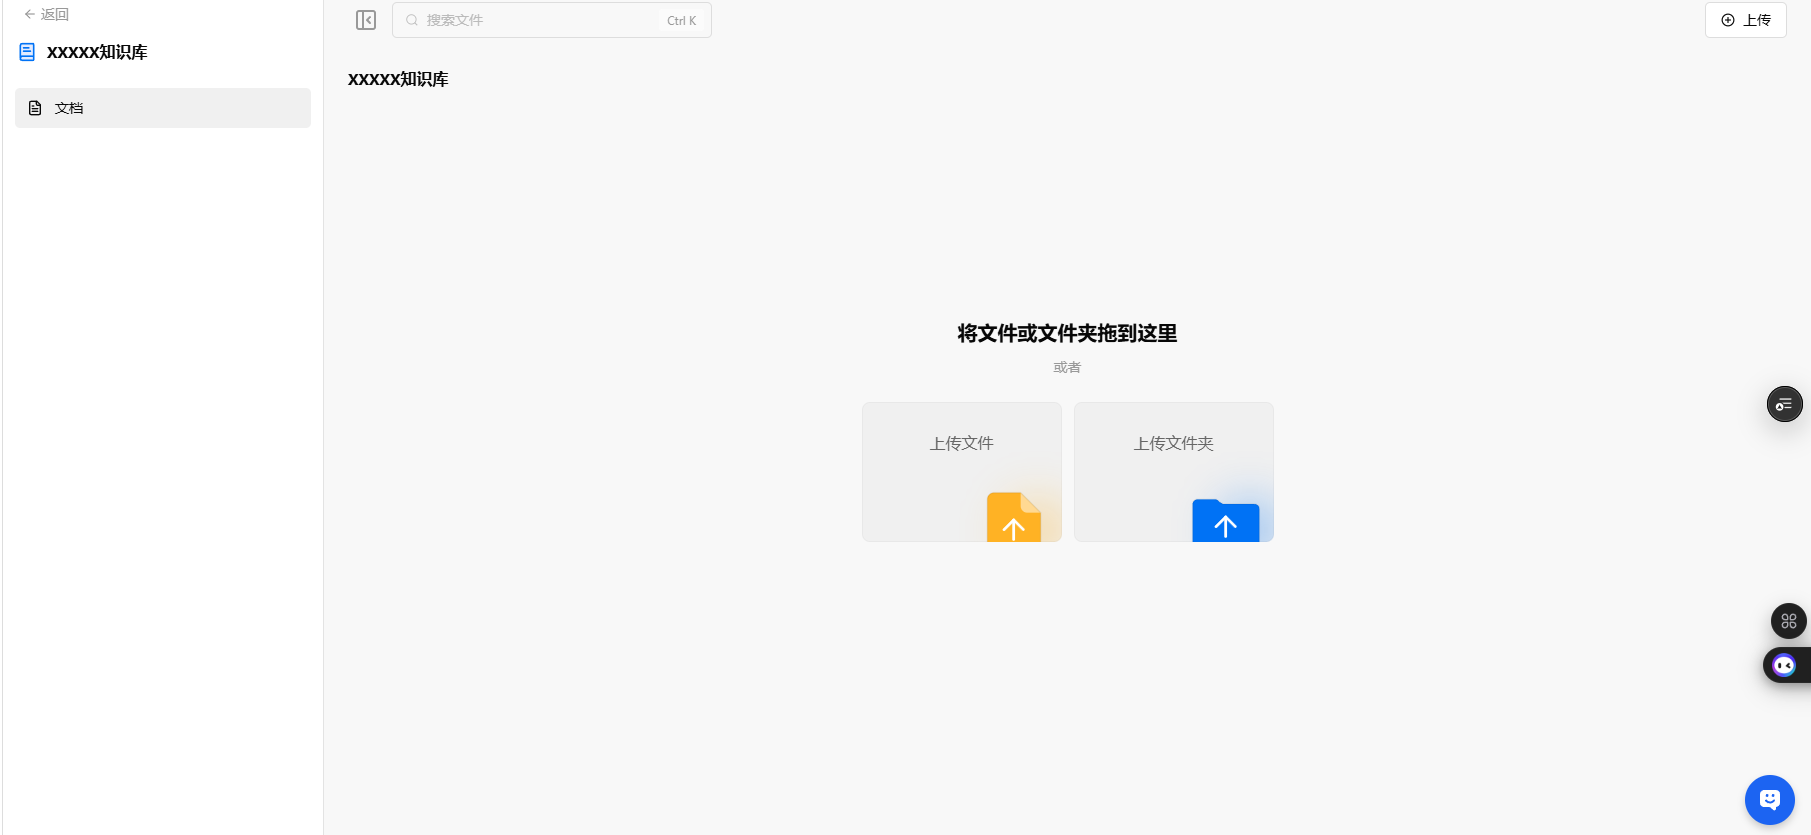The image size is (1811, 835).
Task: Click the Ctrl K shortcut badge
Action: coord(681,21)
